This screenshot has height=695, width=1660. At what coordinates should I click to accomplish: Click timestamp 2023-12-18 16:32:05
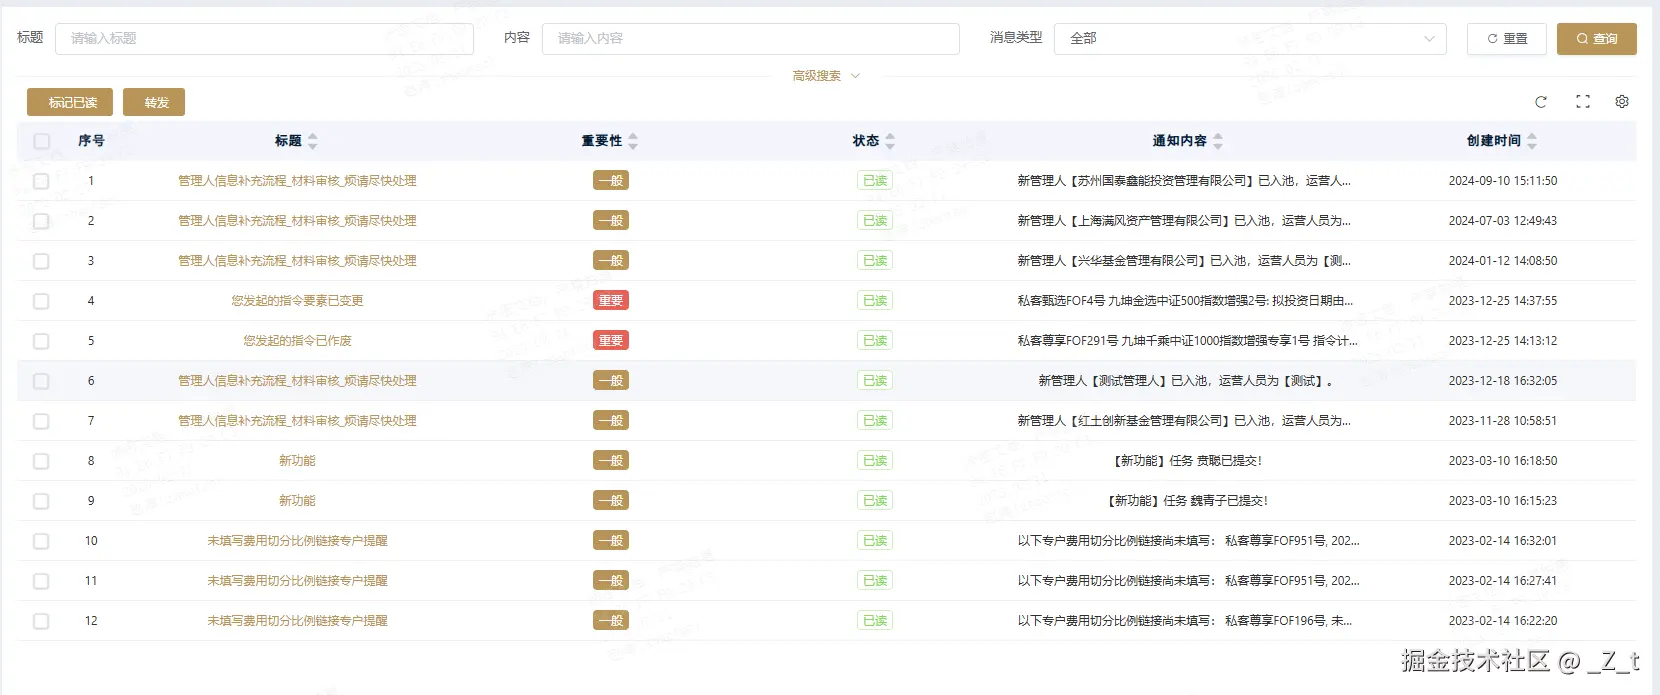[x=1502, y=381]
